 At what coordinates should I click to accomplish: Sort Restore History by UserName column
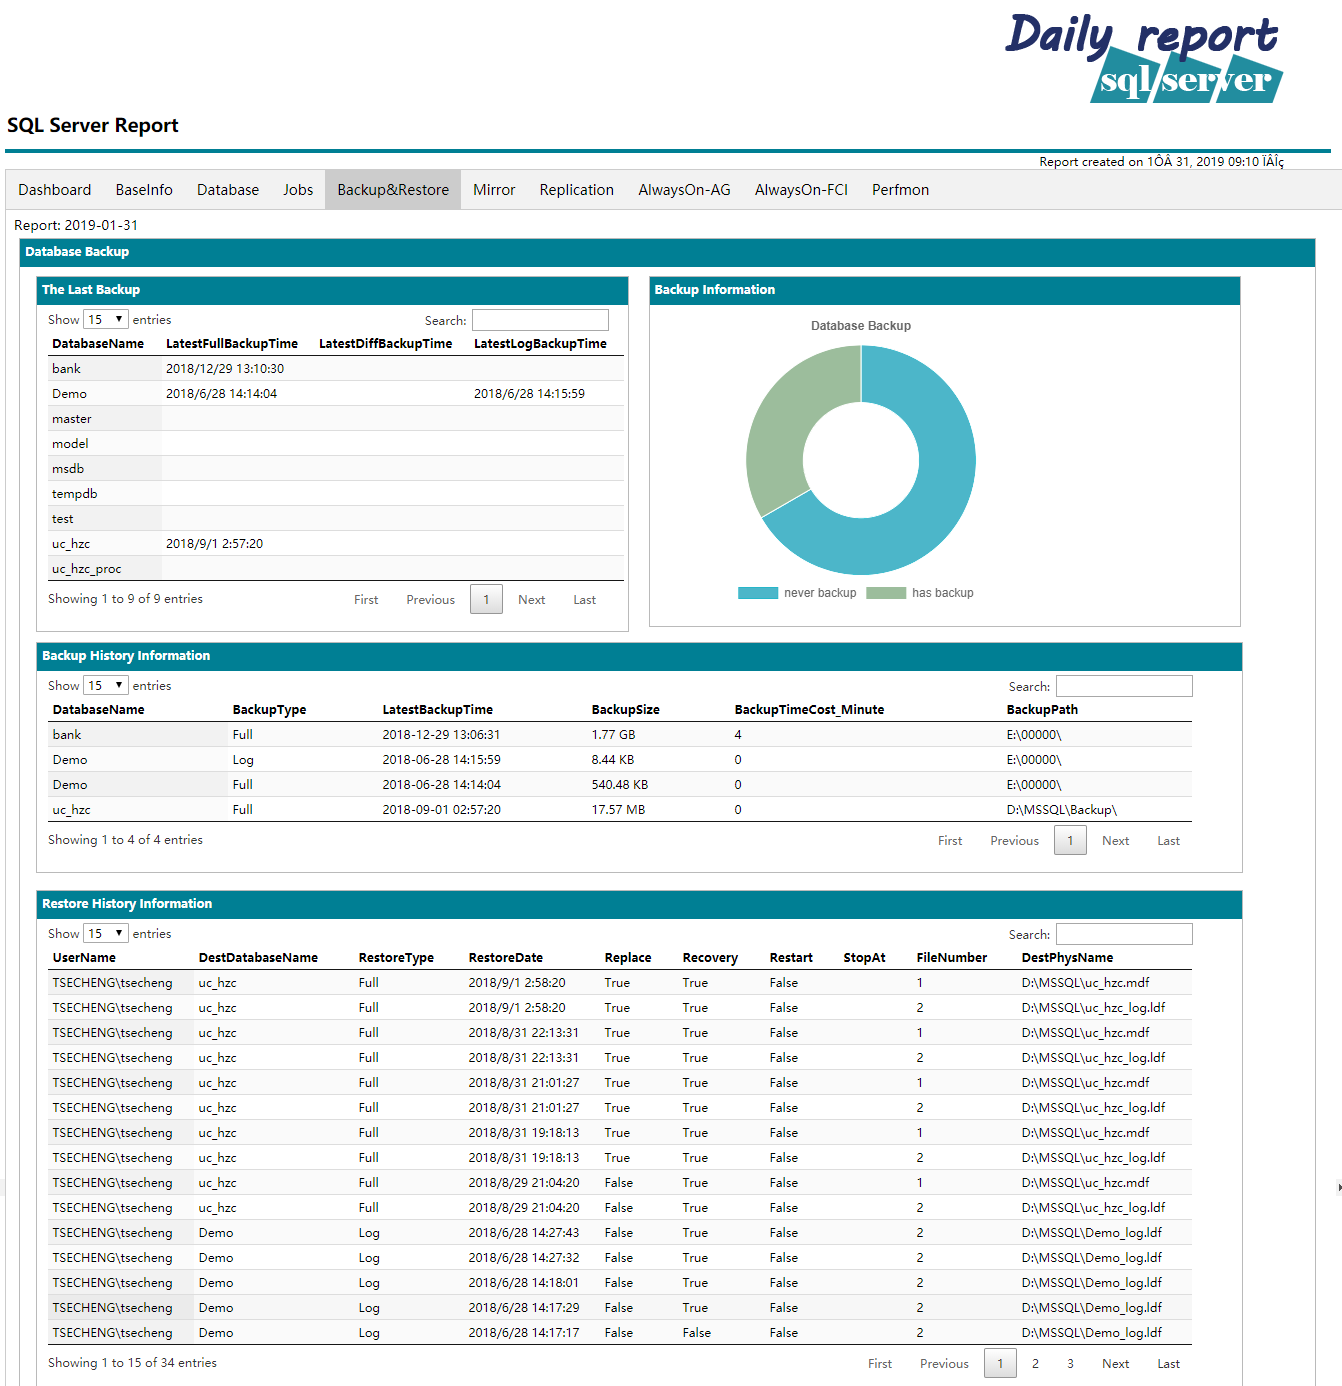pyautogui.click(x=84, y=958)
